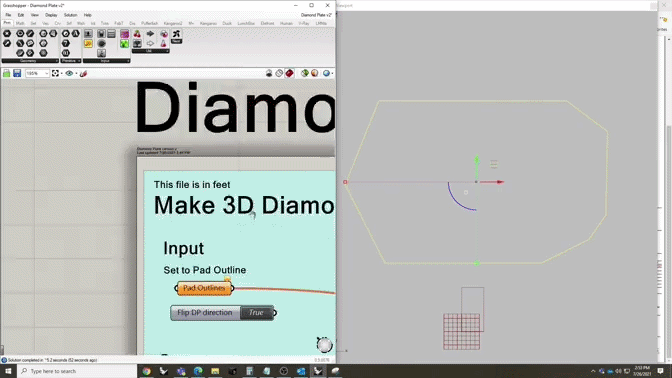672x378 pixels.
Task: Click the Type here to search box
Action: 77,371
